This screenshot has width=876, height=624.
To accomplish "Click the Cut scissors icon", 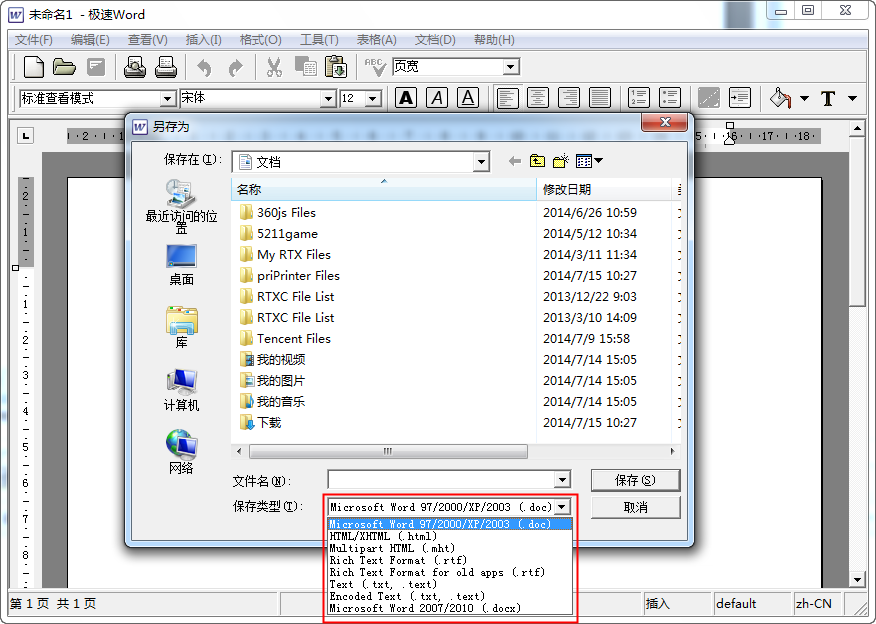I will click(x=274, y=67).
